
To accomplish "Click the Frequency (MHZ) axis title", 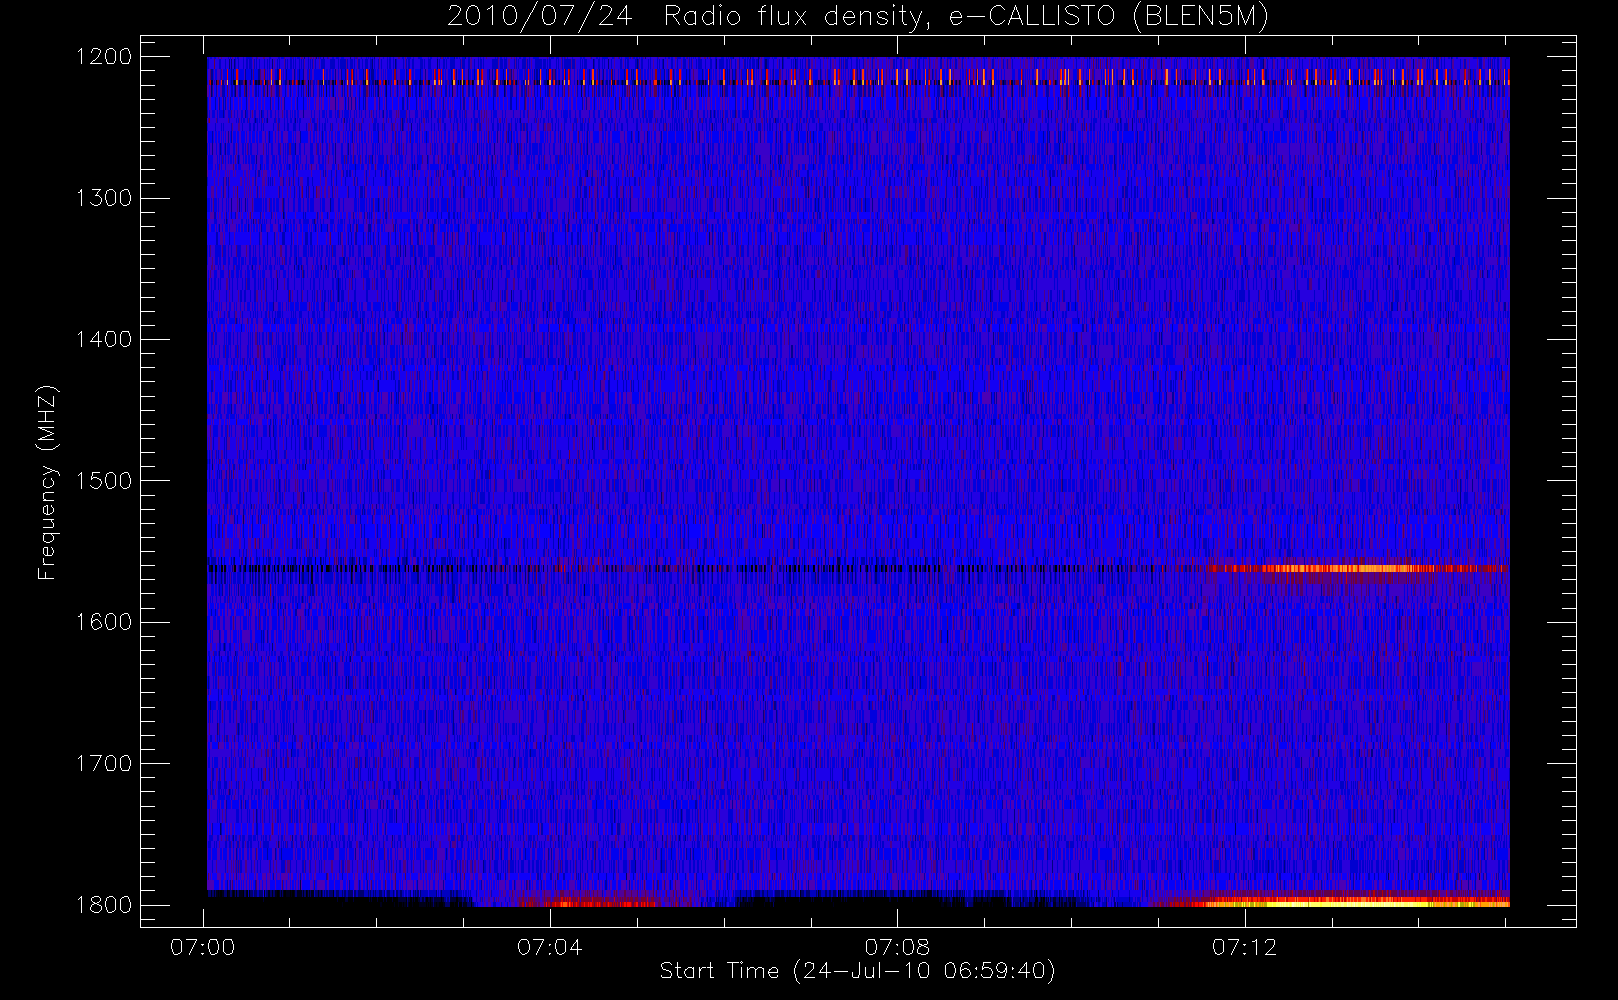I will click(x=47, y=482).
